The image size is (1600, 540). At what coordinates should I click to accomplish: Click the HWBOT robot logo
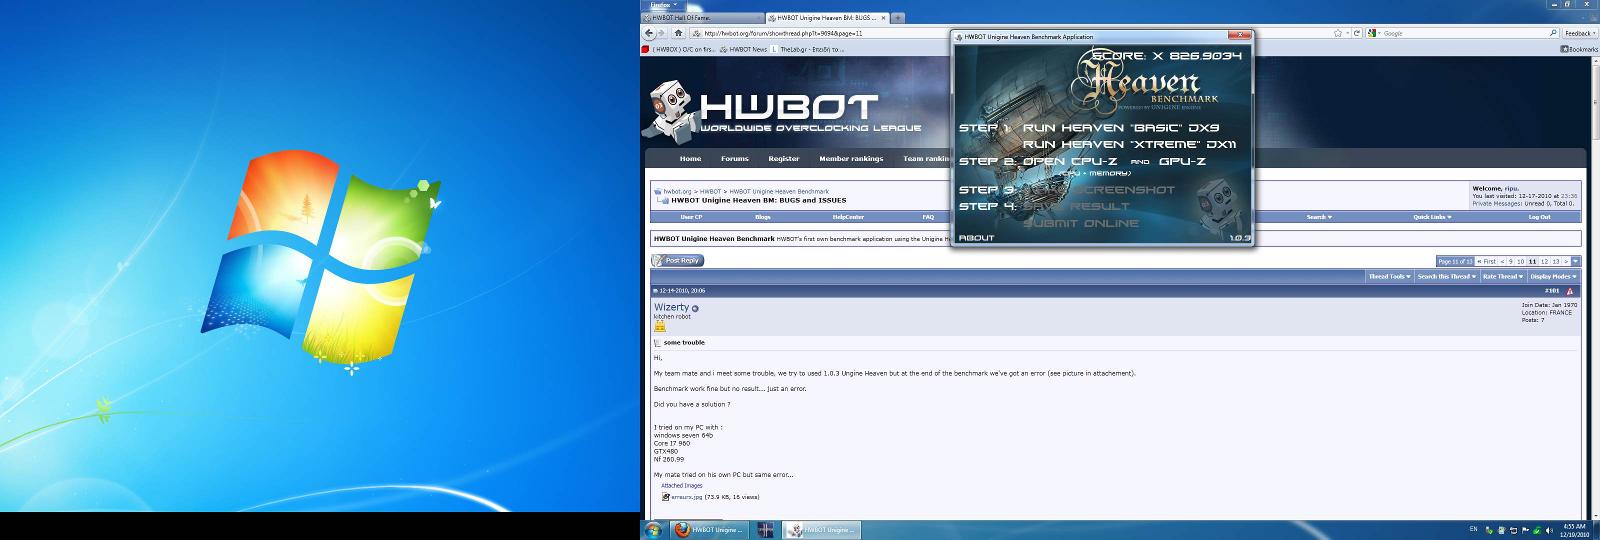(667, 112)
